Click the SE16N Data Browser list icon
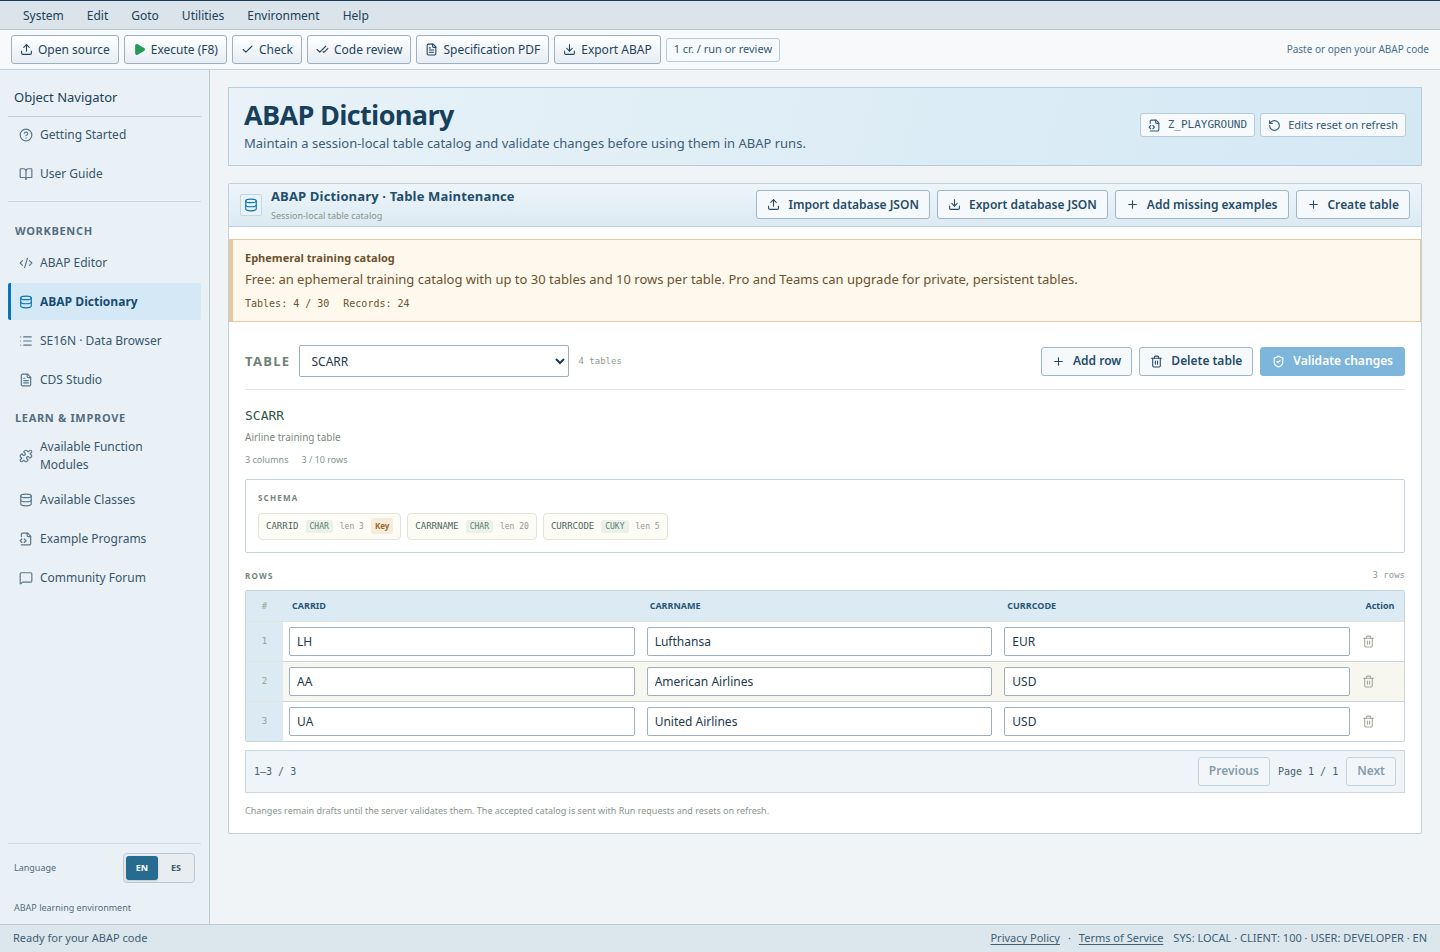The width and height of the screenshot is (1440, 952). click(26, 341)
